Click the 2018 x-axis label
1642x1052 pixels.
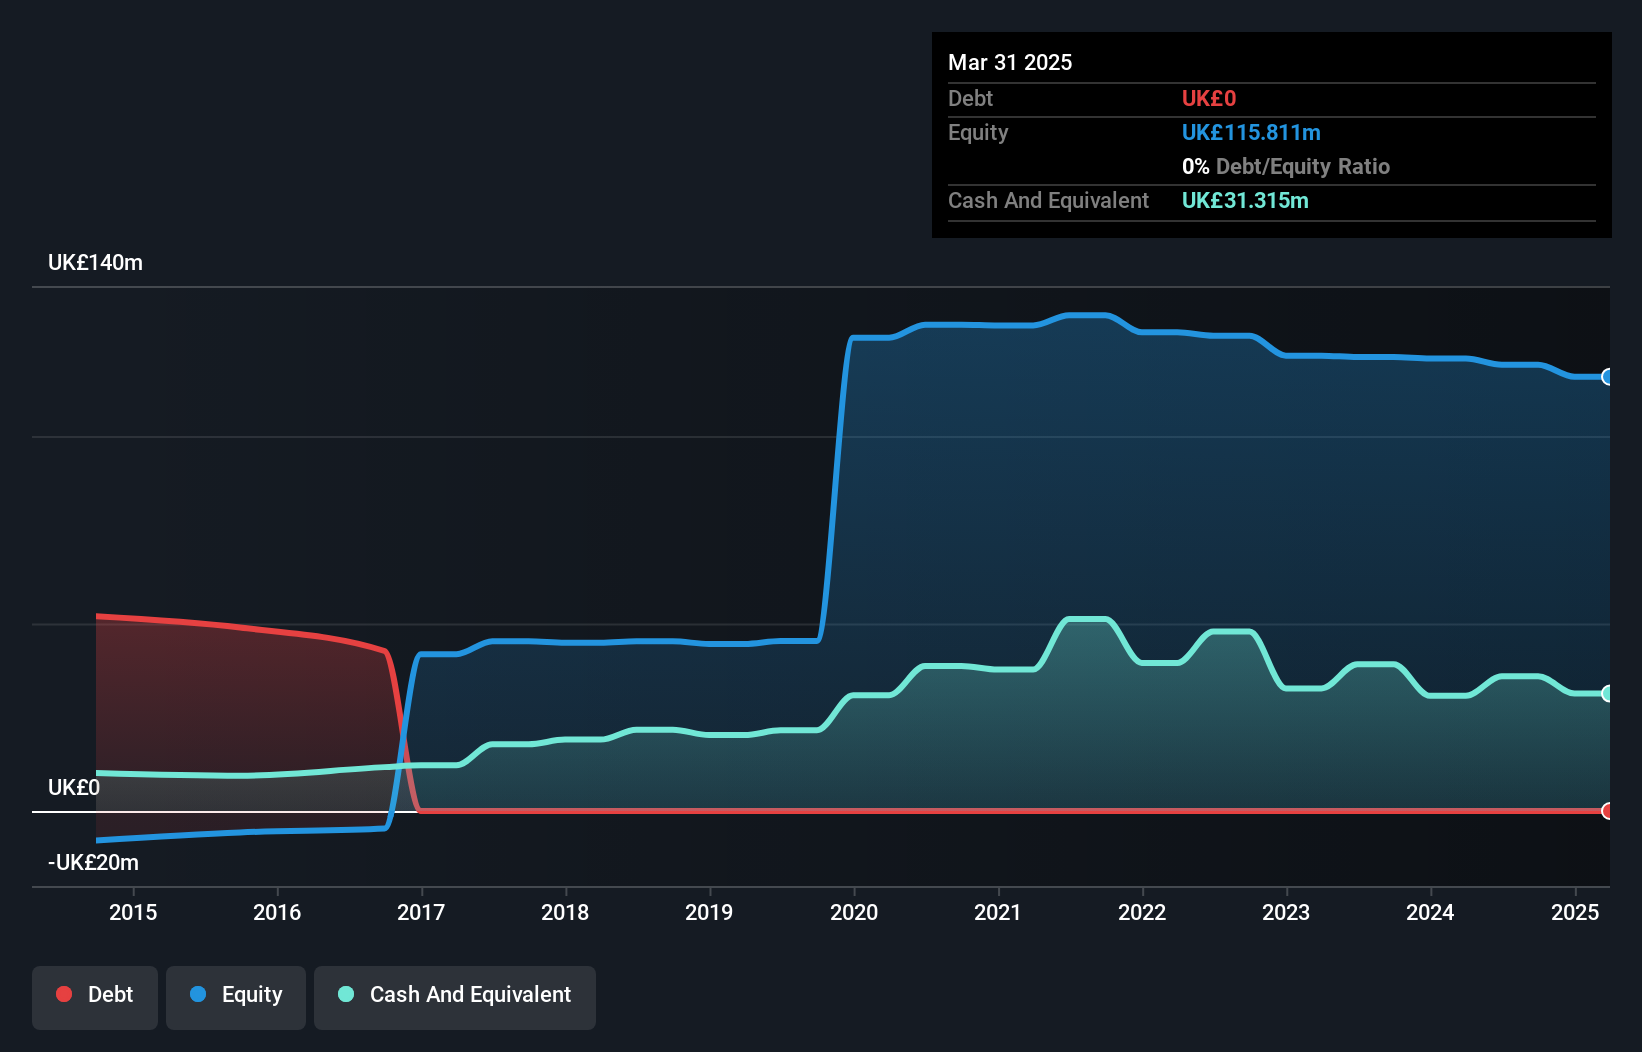tap(565, 912)
